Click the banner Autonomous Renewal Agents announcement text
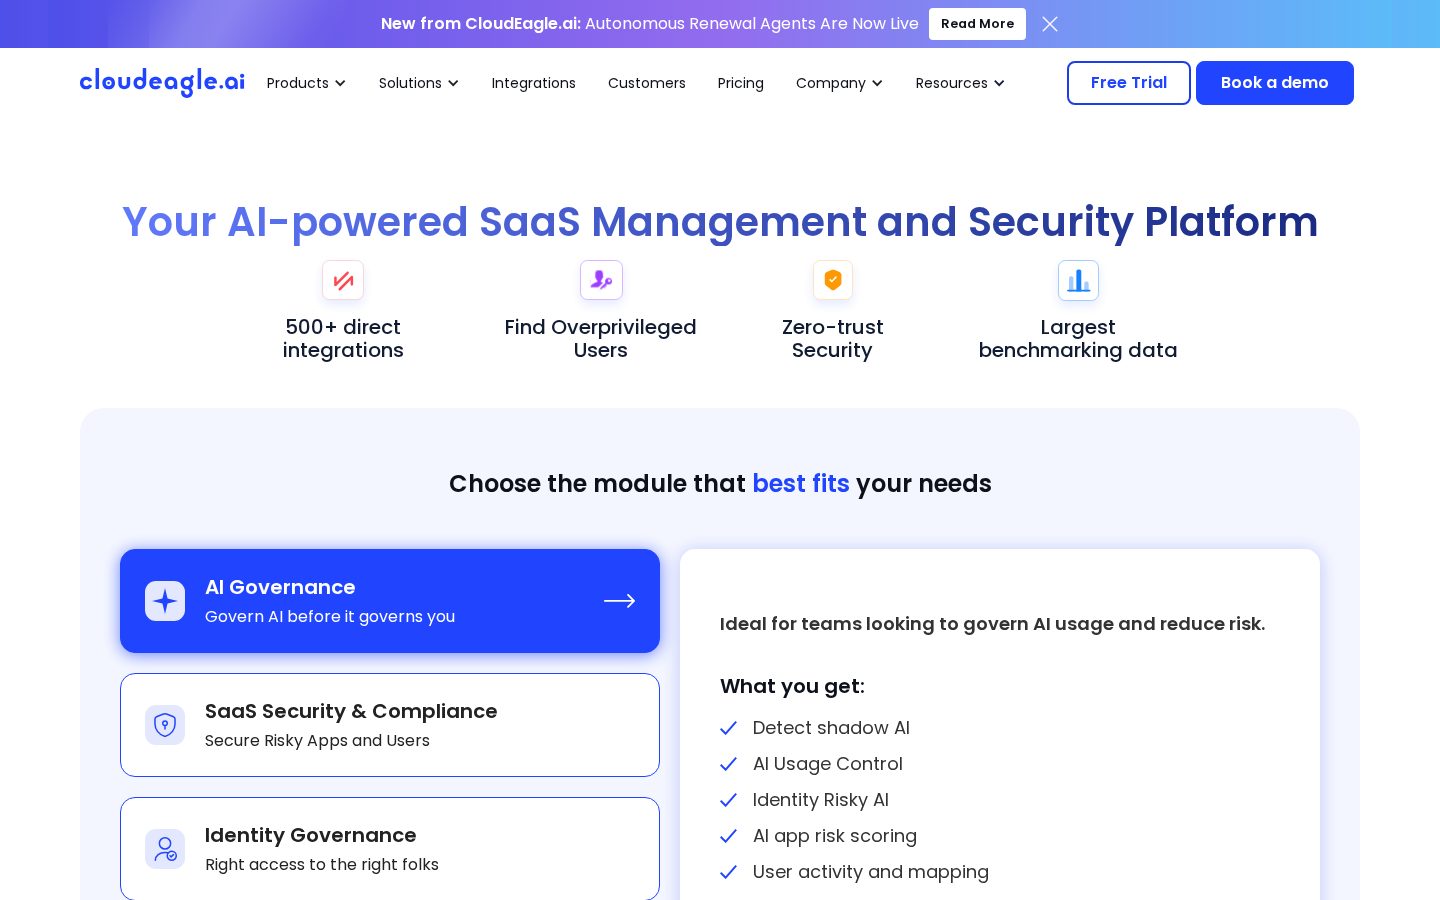The width and height of the screenshot is (1440, 900). point(650,24)
